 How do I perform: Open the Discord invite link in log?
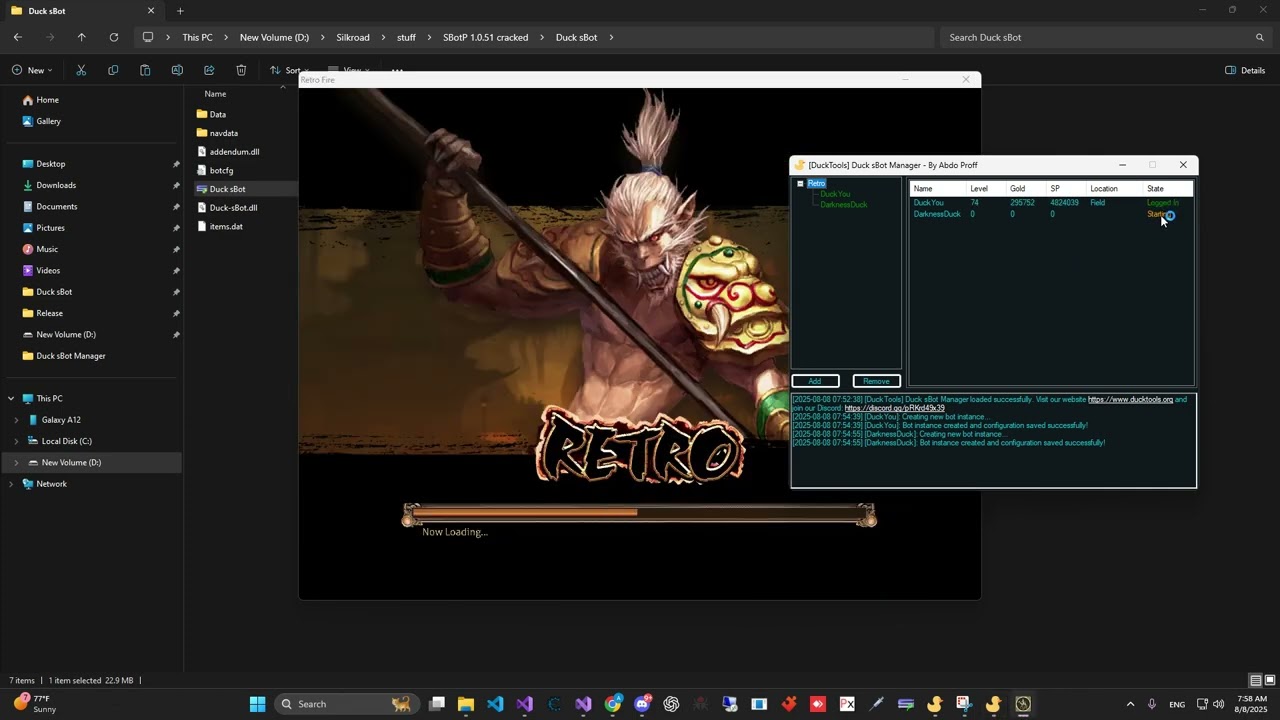coord(894,408)
